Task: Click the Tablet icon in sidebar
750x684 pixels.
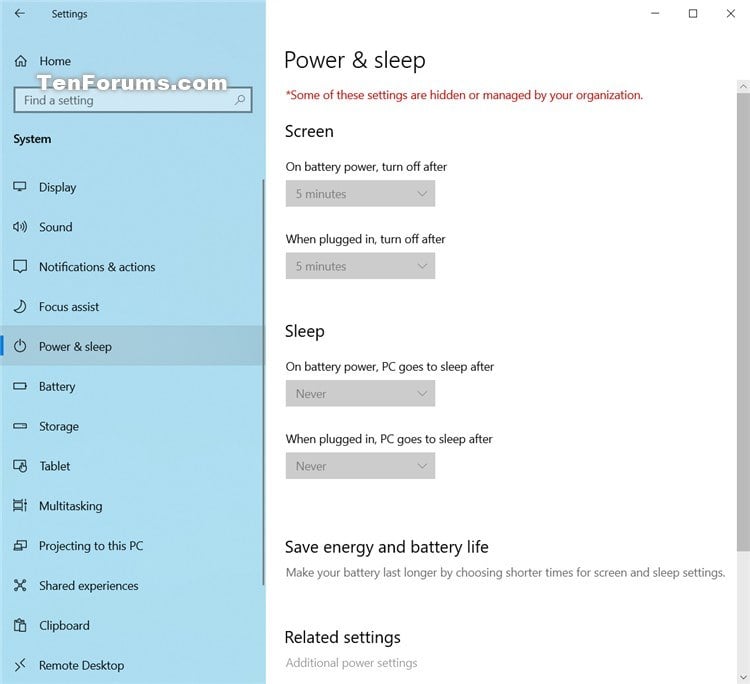Action: pyautogui.click(x=20, y=465)
